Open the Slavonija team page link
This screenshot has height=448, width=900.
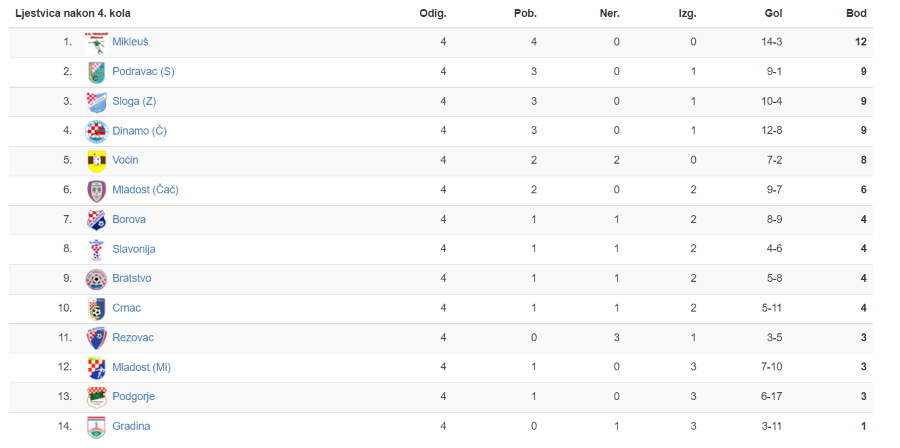pyautogui.click(x=134, y=249)
